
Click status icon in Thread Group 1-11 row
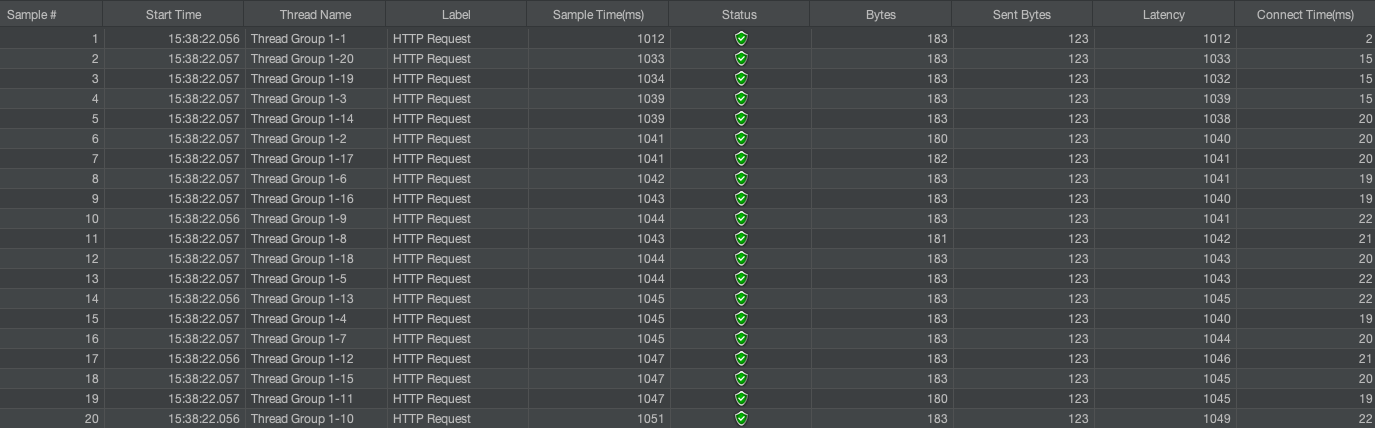(741, 399)
